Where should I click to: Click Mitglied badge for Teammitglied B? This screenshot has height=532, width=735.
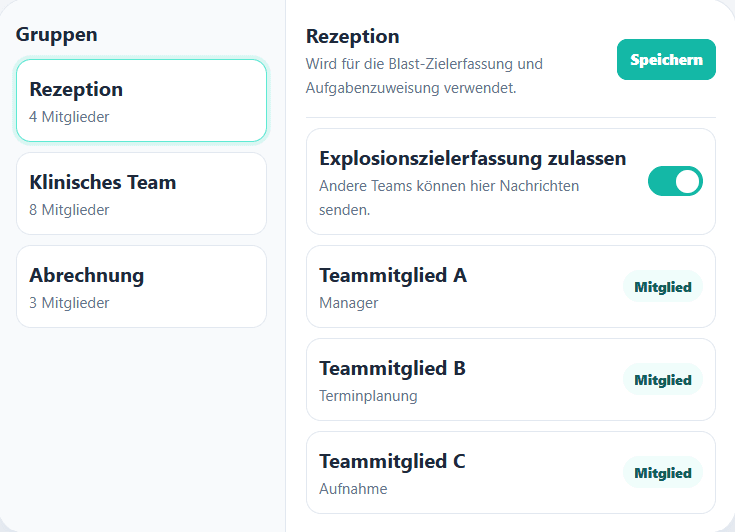coord(663,380)
